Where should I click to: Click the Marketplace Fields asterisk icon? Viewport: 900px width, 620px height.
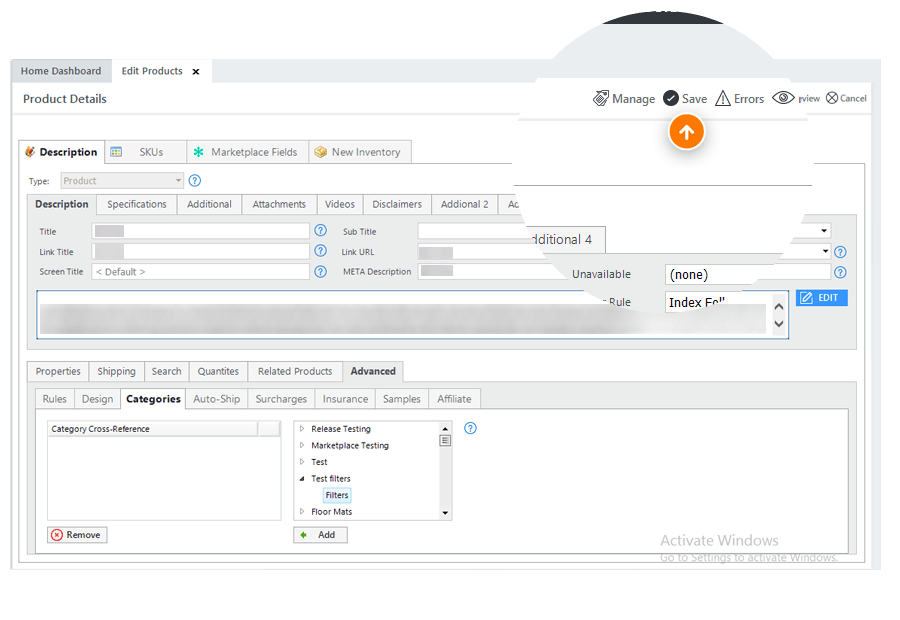(199, 152)
